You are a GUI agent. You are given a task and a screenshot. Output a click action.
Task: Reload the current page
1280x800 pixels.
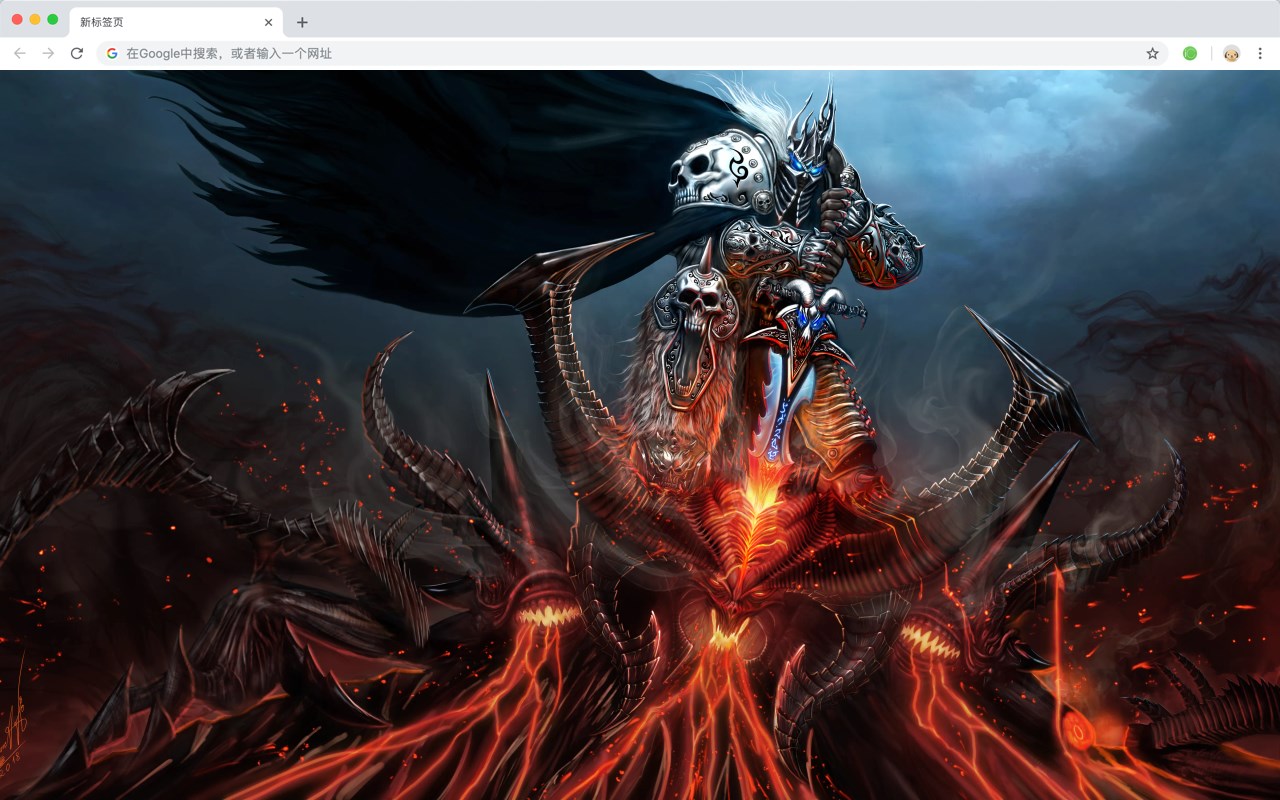pyautogui.click(x=76, y=53)
